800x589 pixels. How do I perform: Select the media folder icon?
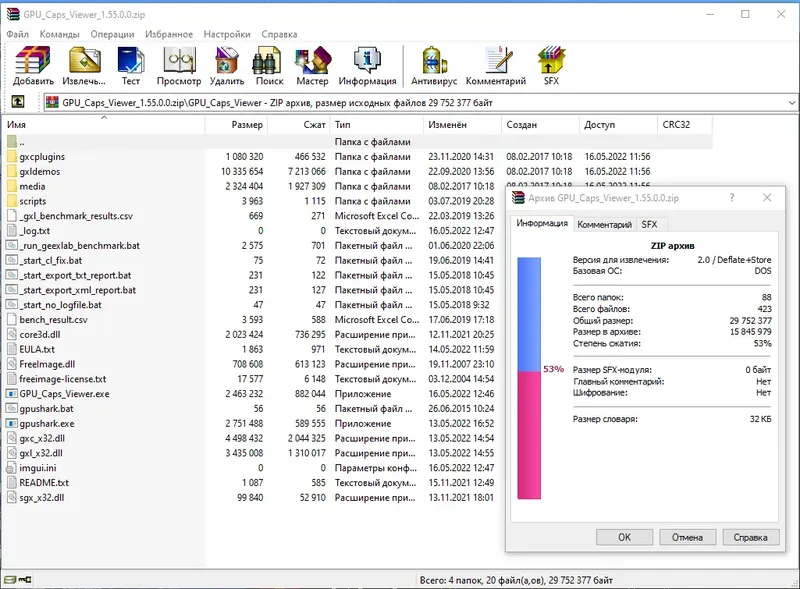click(12, 186)
